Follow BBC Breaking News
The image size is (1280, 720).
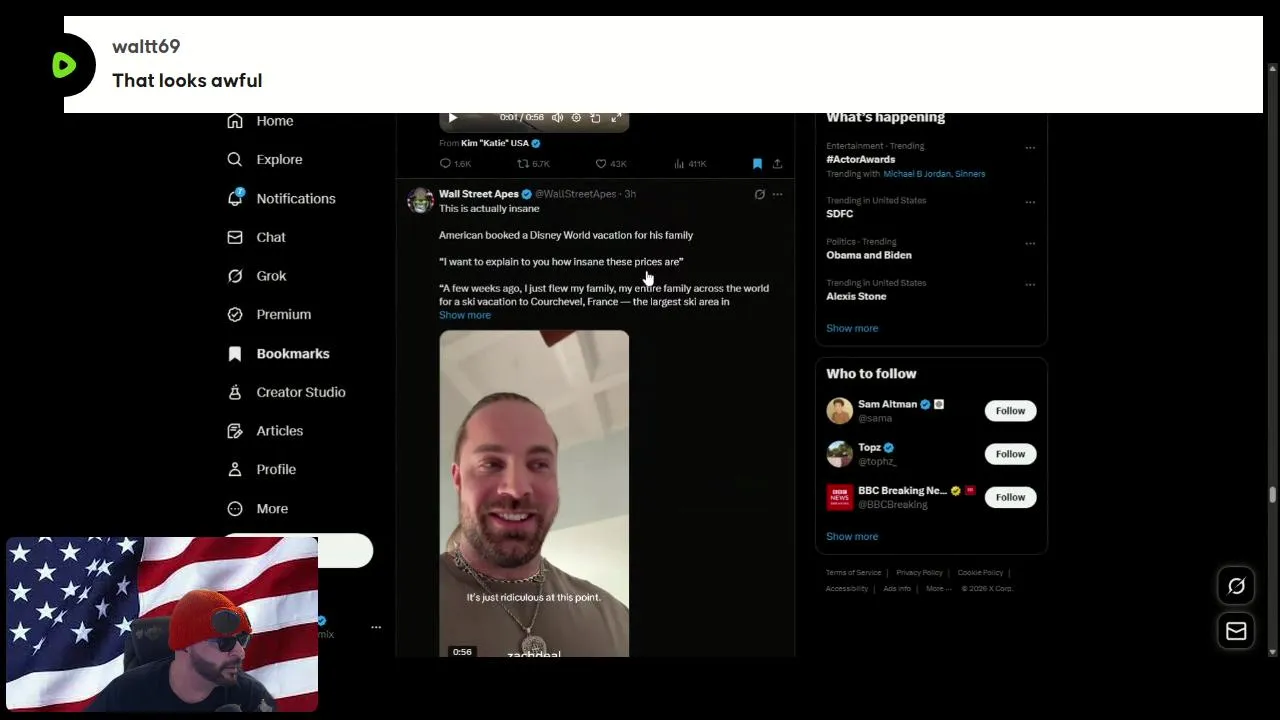(1010, 497)
